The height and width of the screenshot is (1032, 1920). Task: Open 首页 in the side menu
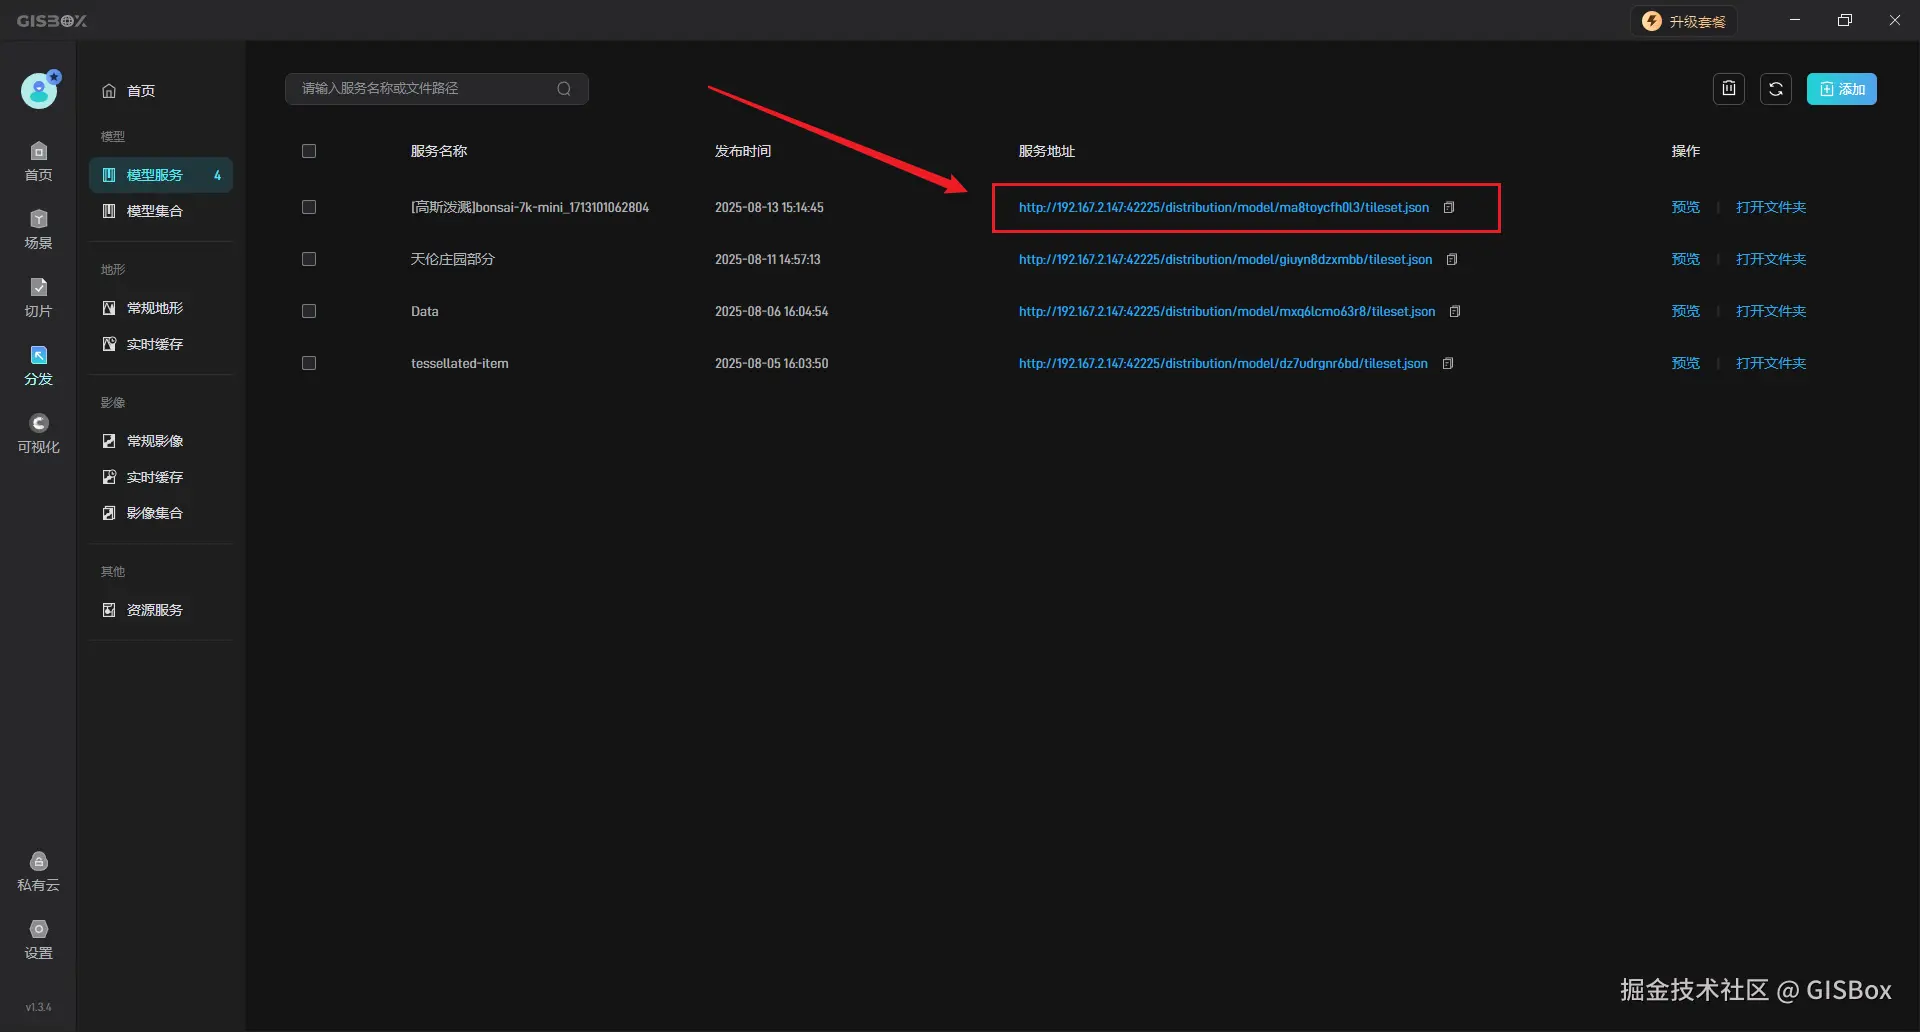pyautogui.click(x=160, y=91)
